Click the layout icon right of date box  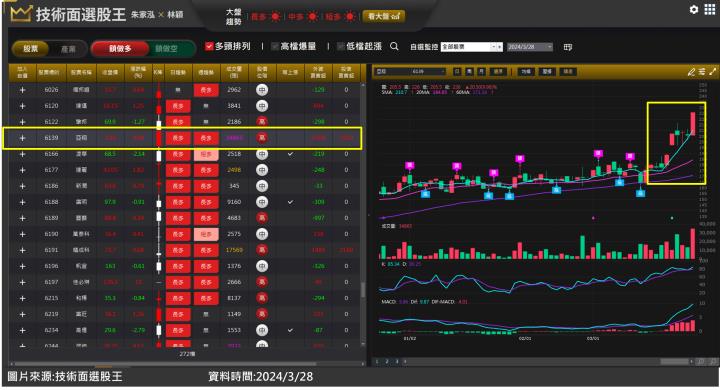568,47
